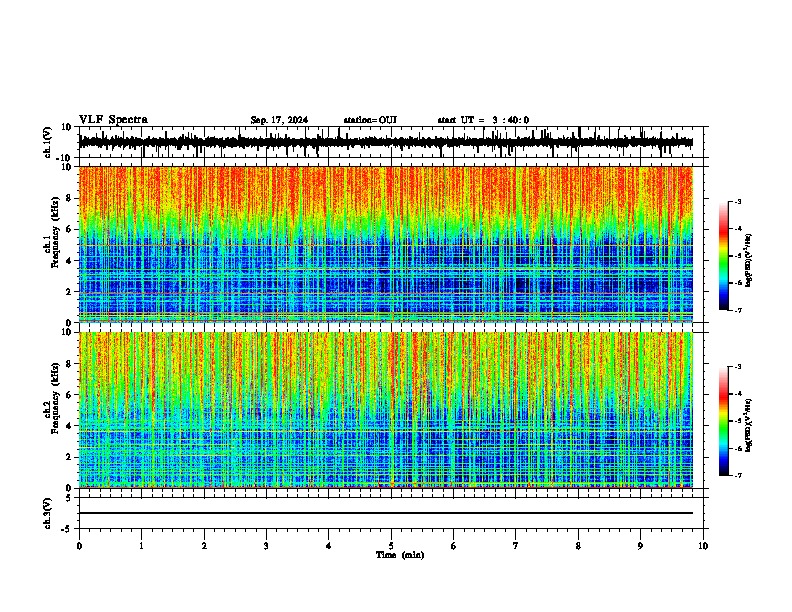Click the "7" tick on the time axis
The image size is (792, 612).
(516, 546)
